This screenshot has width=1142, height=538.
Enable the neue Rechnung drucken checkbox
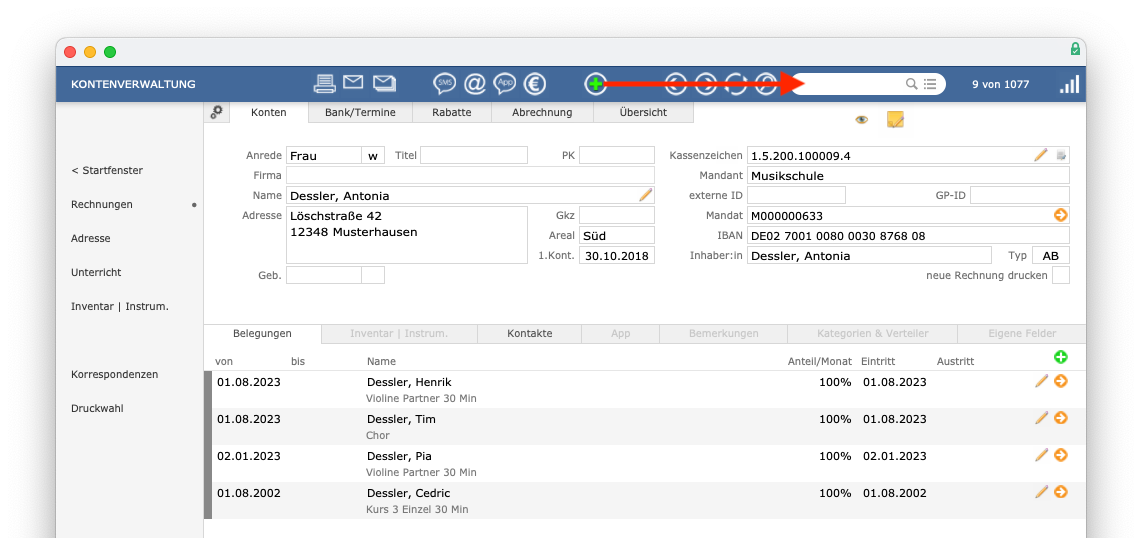[1061, 275]
